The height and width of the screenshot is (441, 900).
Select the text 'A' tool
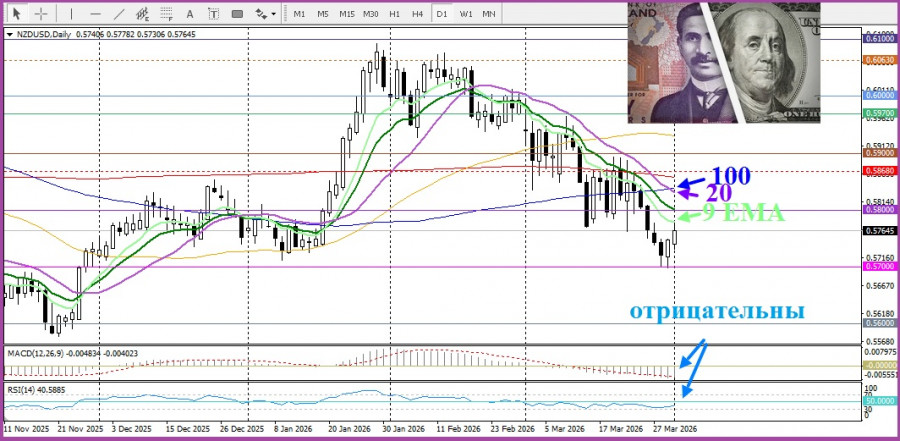coord(191,14)
